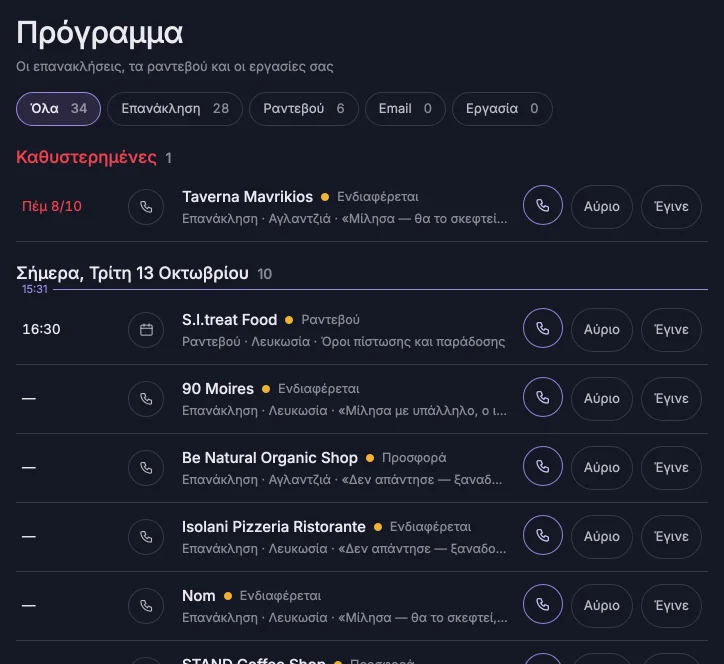Click the Ραντεβού status label beside S.I.treat Food
724x664 pixels.
click(331, 320)
